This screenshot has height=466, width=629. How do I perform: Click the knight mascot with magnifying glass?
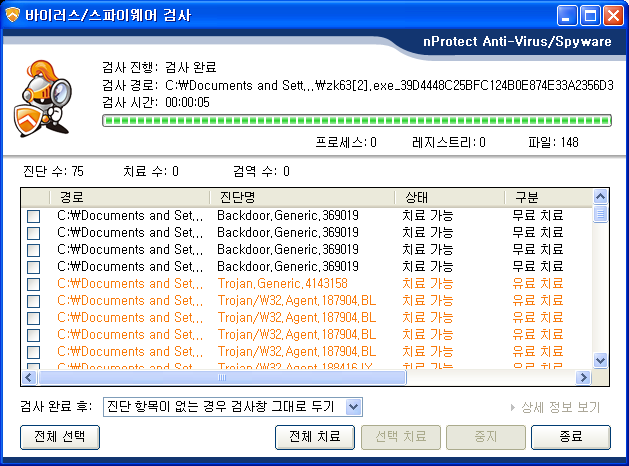tap(43, 98)
